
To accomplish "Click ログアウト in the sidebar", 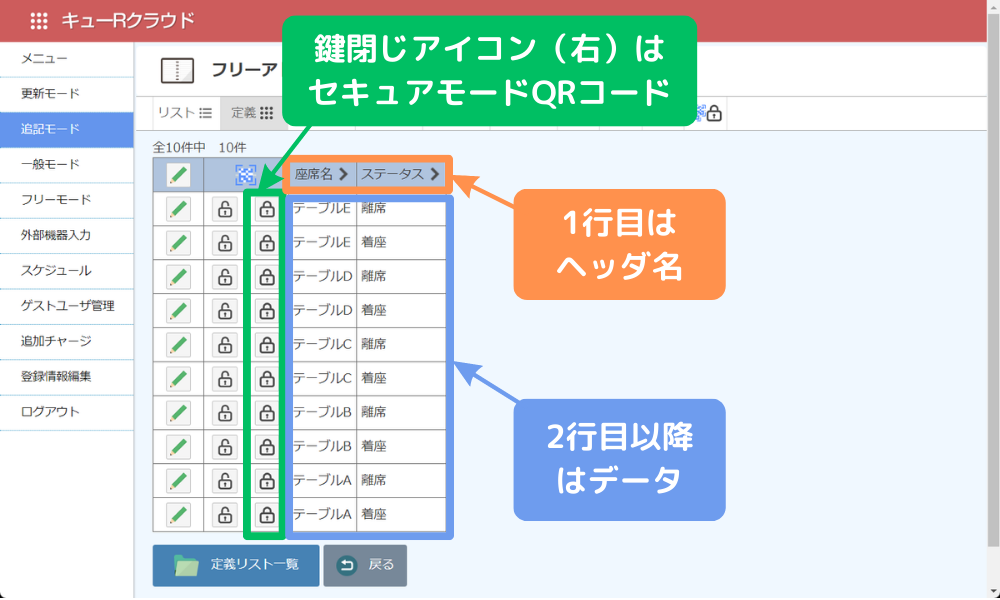I will click(66, 412).
